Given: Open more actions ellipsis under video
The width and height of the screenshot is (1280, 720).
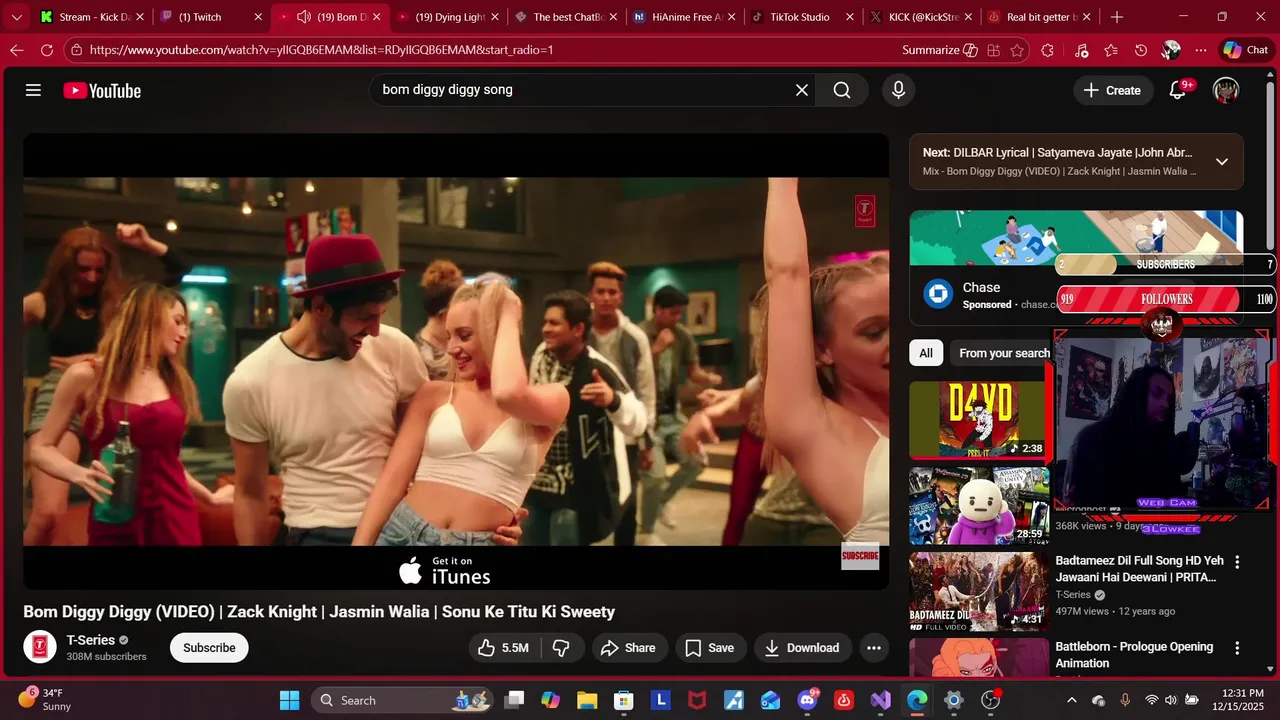Looking at the screenshot, I should (874, 648).
